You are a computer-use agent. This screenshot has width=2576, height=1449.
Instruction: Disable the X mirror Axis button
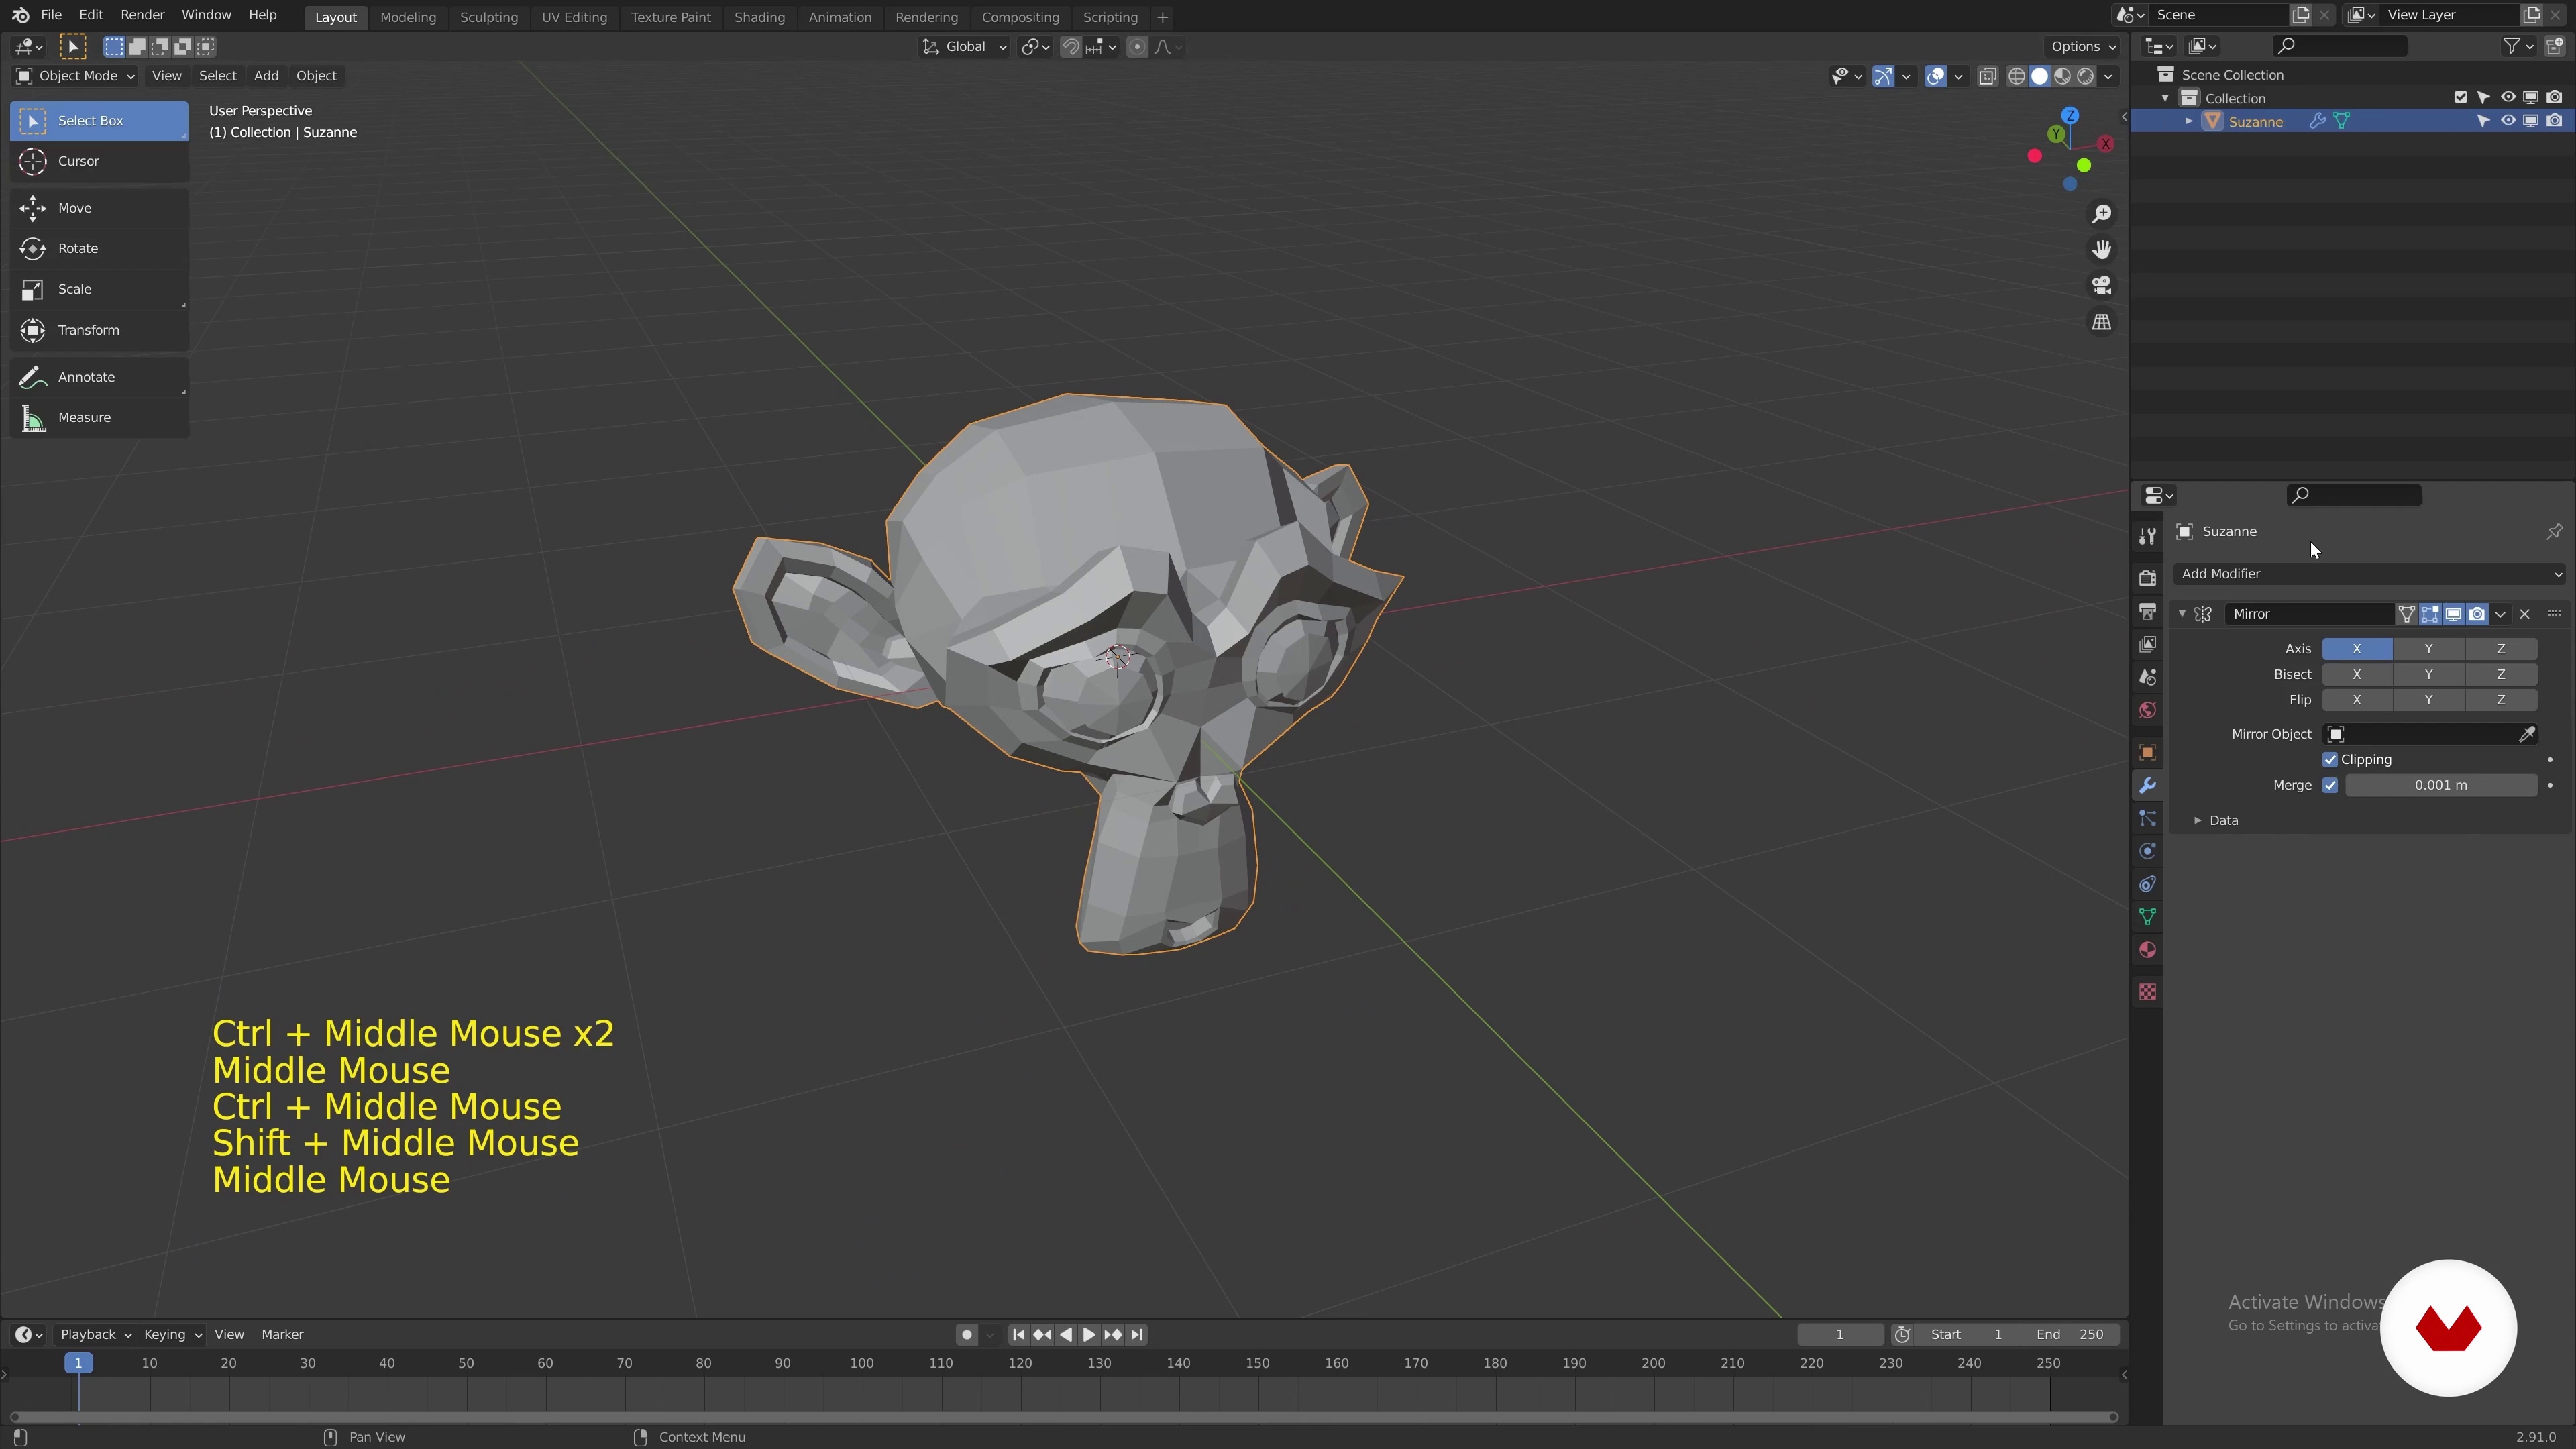pyautogui.click(x=2357, y=649)
